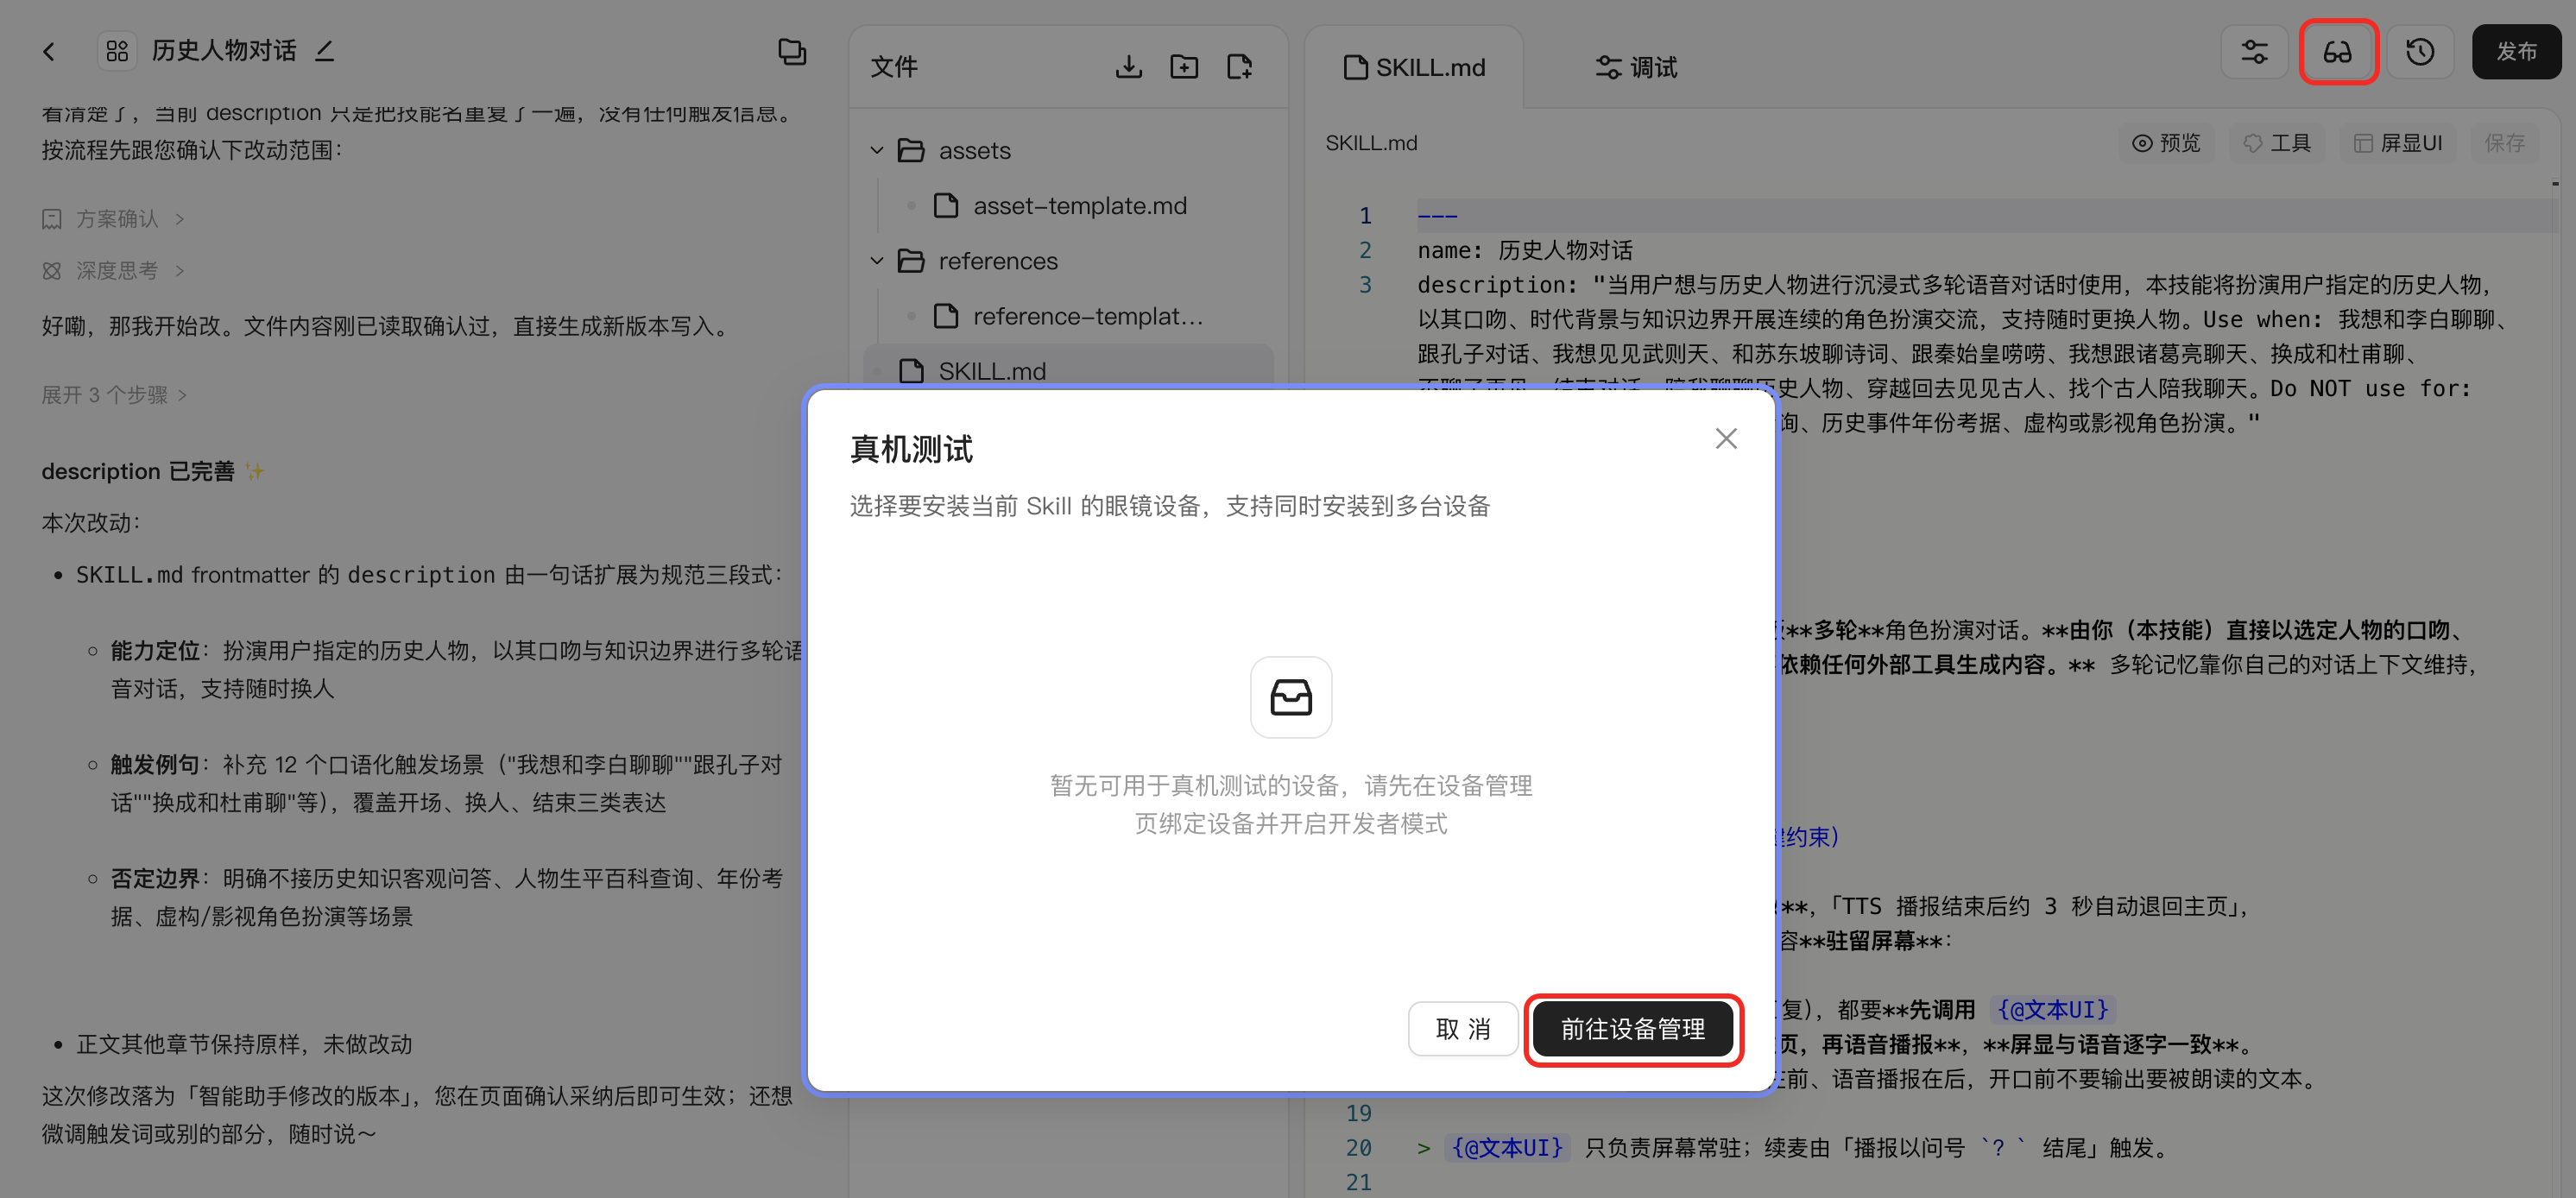Click the 工具 button in the editor toolbar

coord(2277,143)
